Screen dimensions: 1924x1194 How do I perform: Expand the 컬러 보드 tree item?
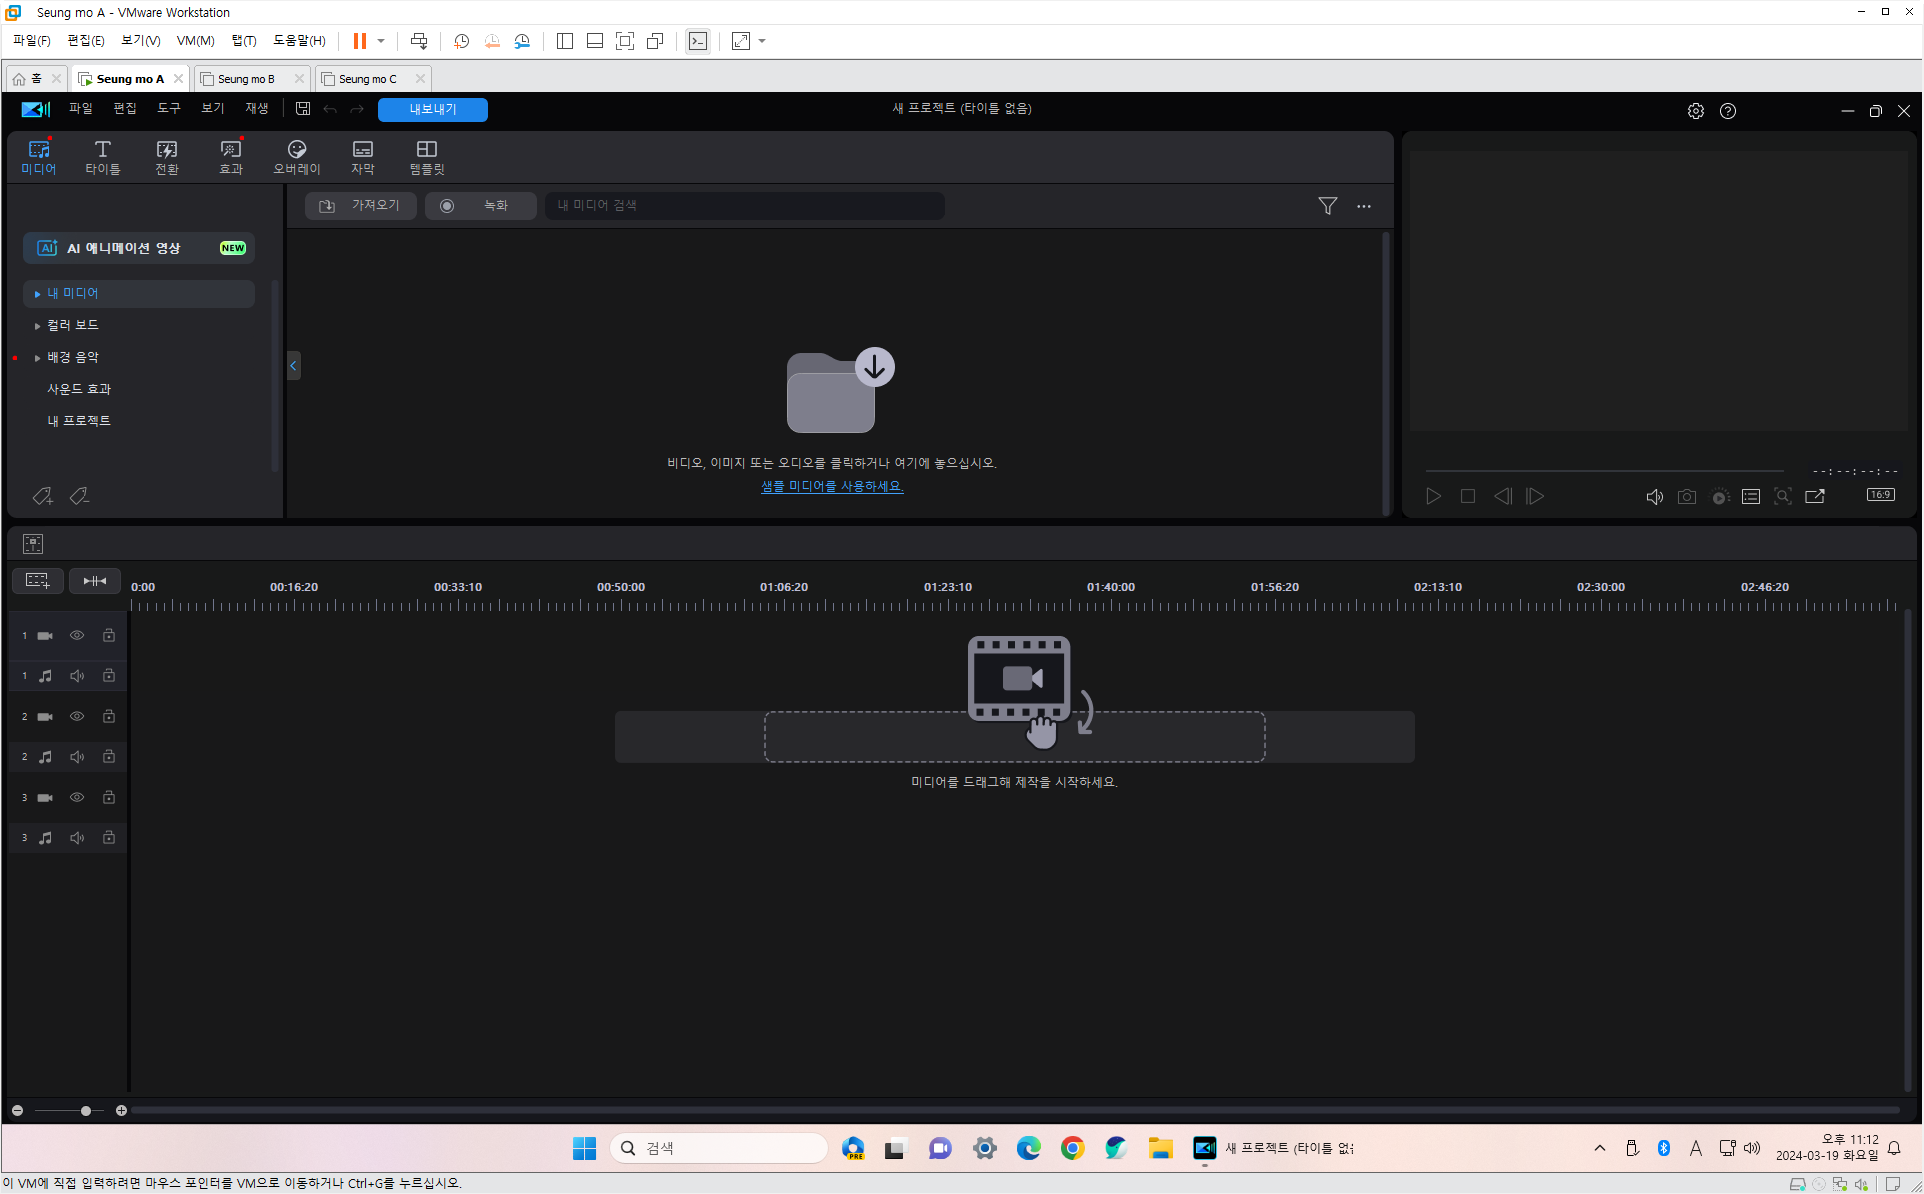[x=37, y=326]
